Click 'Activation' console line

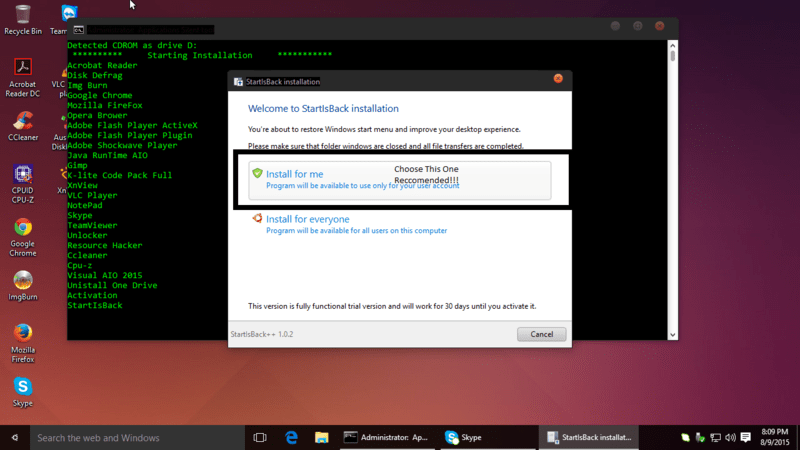click(x=92, y=295)
